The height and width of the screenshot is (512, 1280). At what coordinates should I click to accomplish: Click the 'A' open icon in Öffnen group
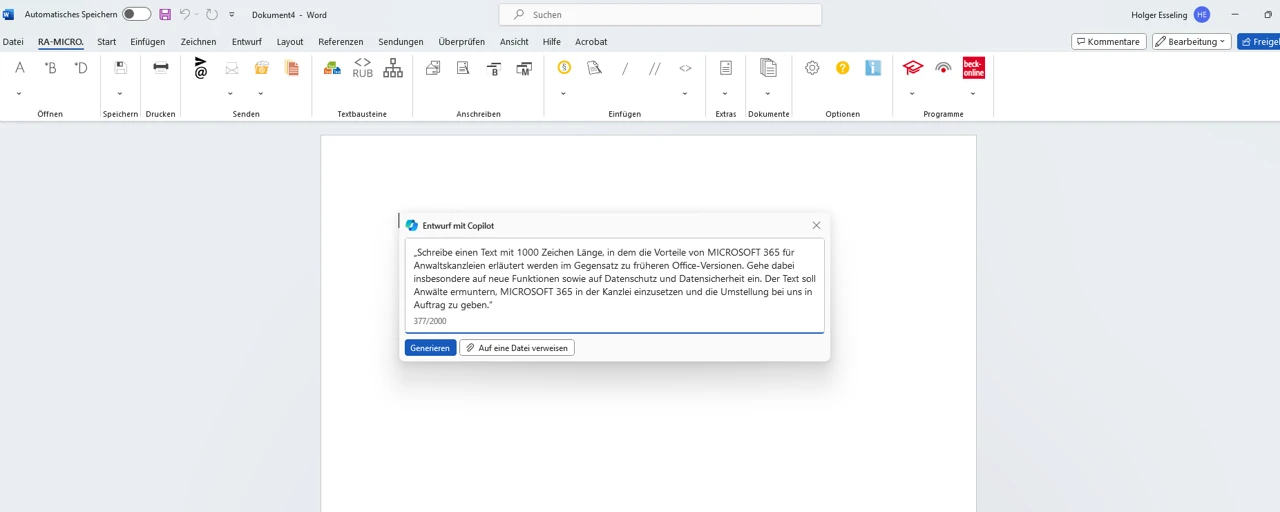(x=19, y=68)
